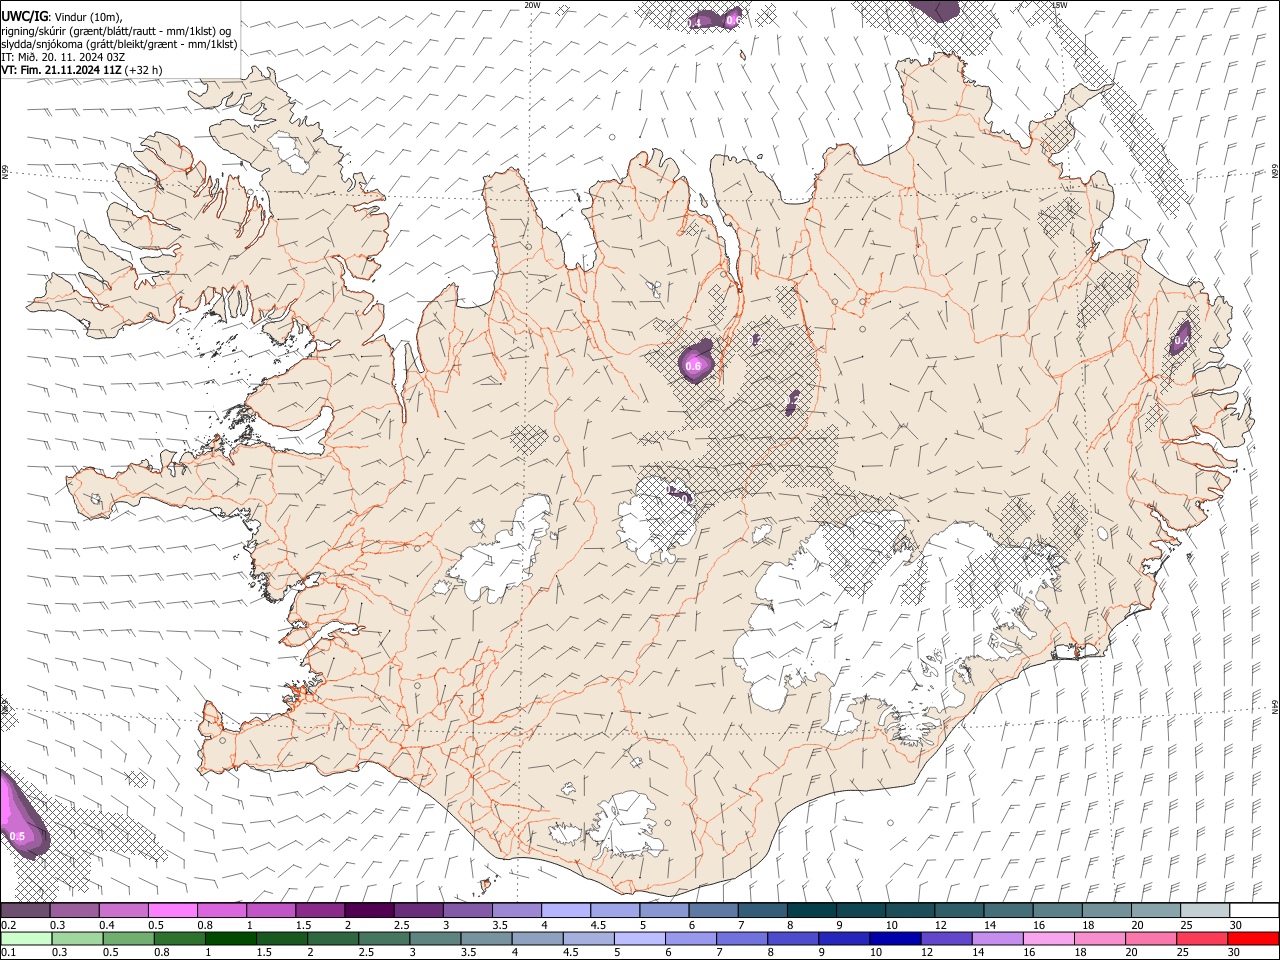The width and height of the screenshot is (1280, 960).
Task: Click the 8–9 dark teal swatch in purple-teal legend
Action: tap(811, 911)
